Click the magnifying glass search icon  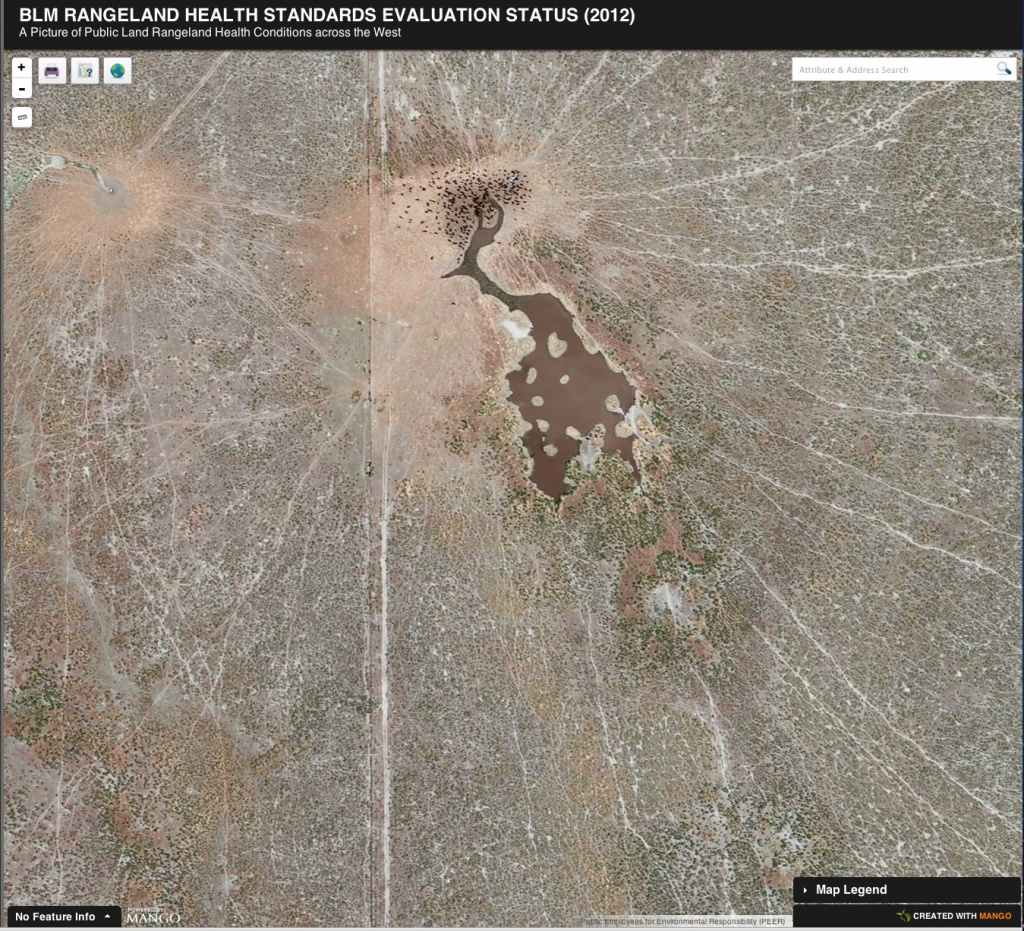tap(1003, 69)
